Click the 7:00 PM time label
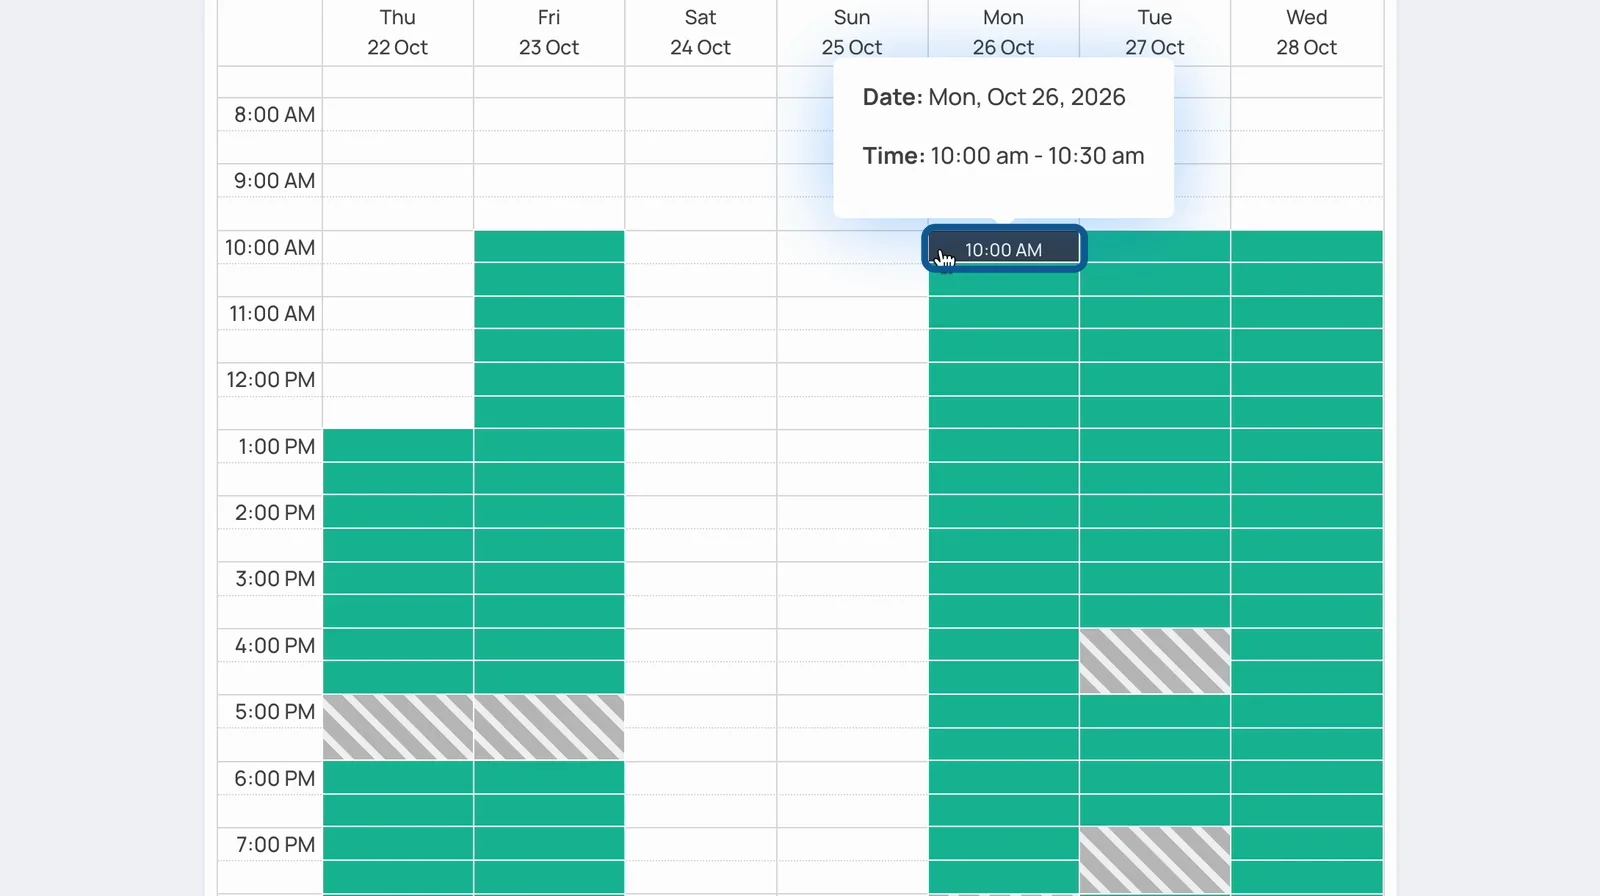The image size is (1600, 896). (x=275, y=844)
